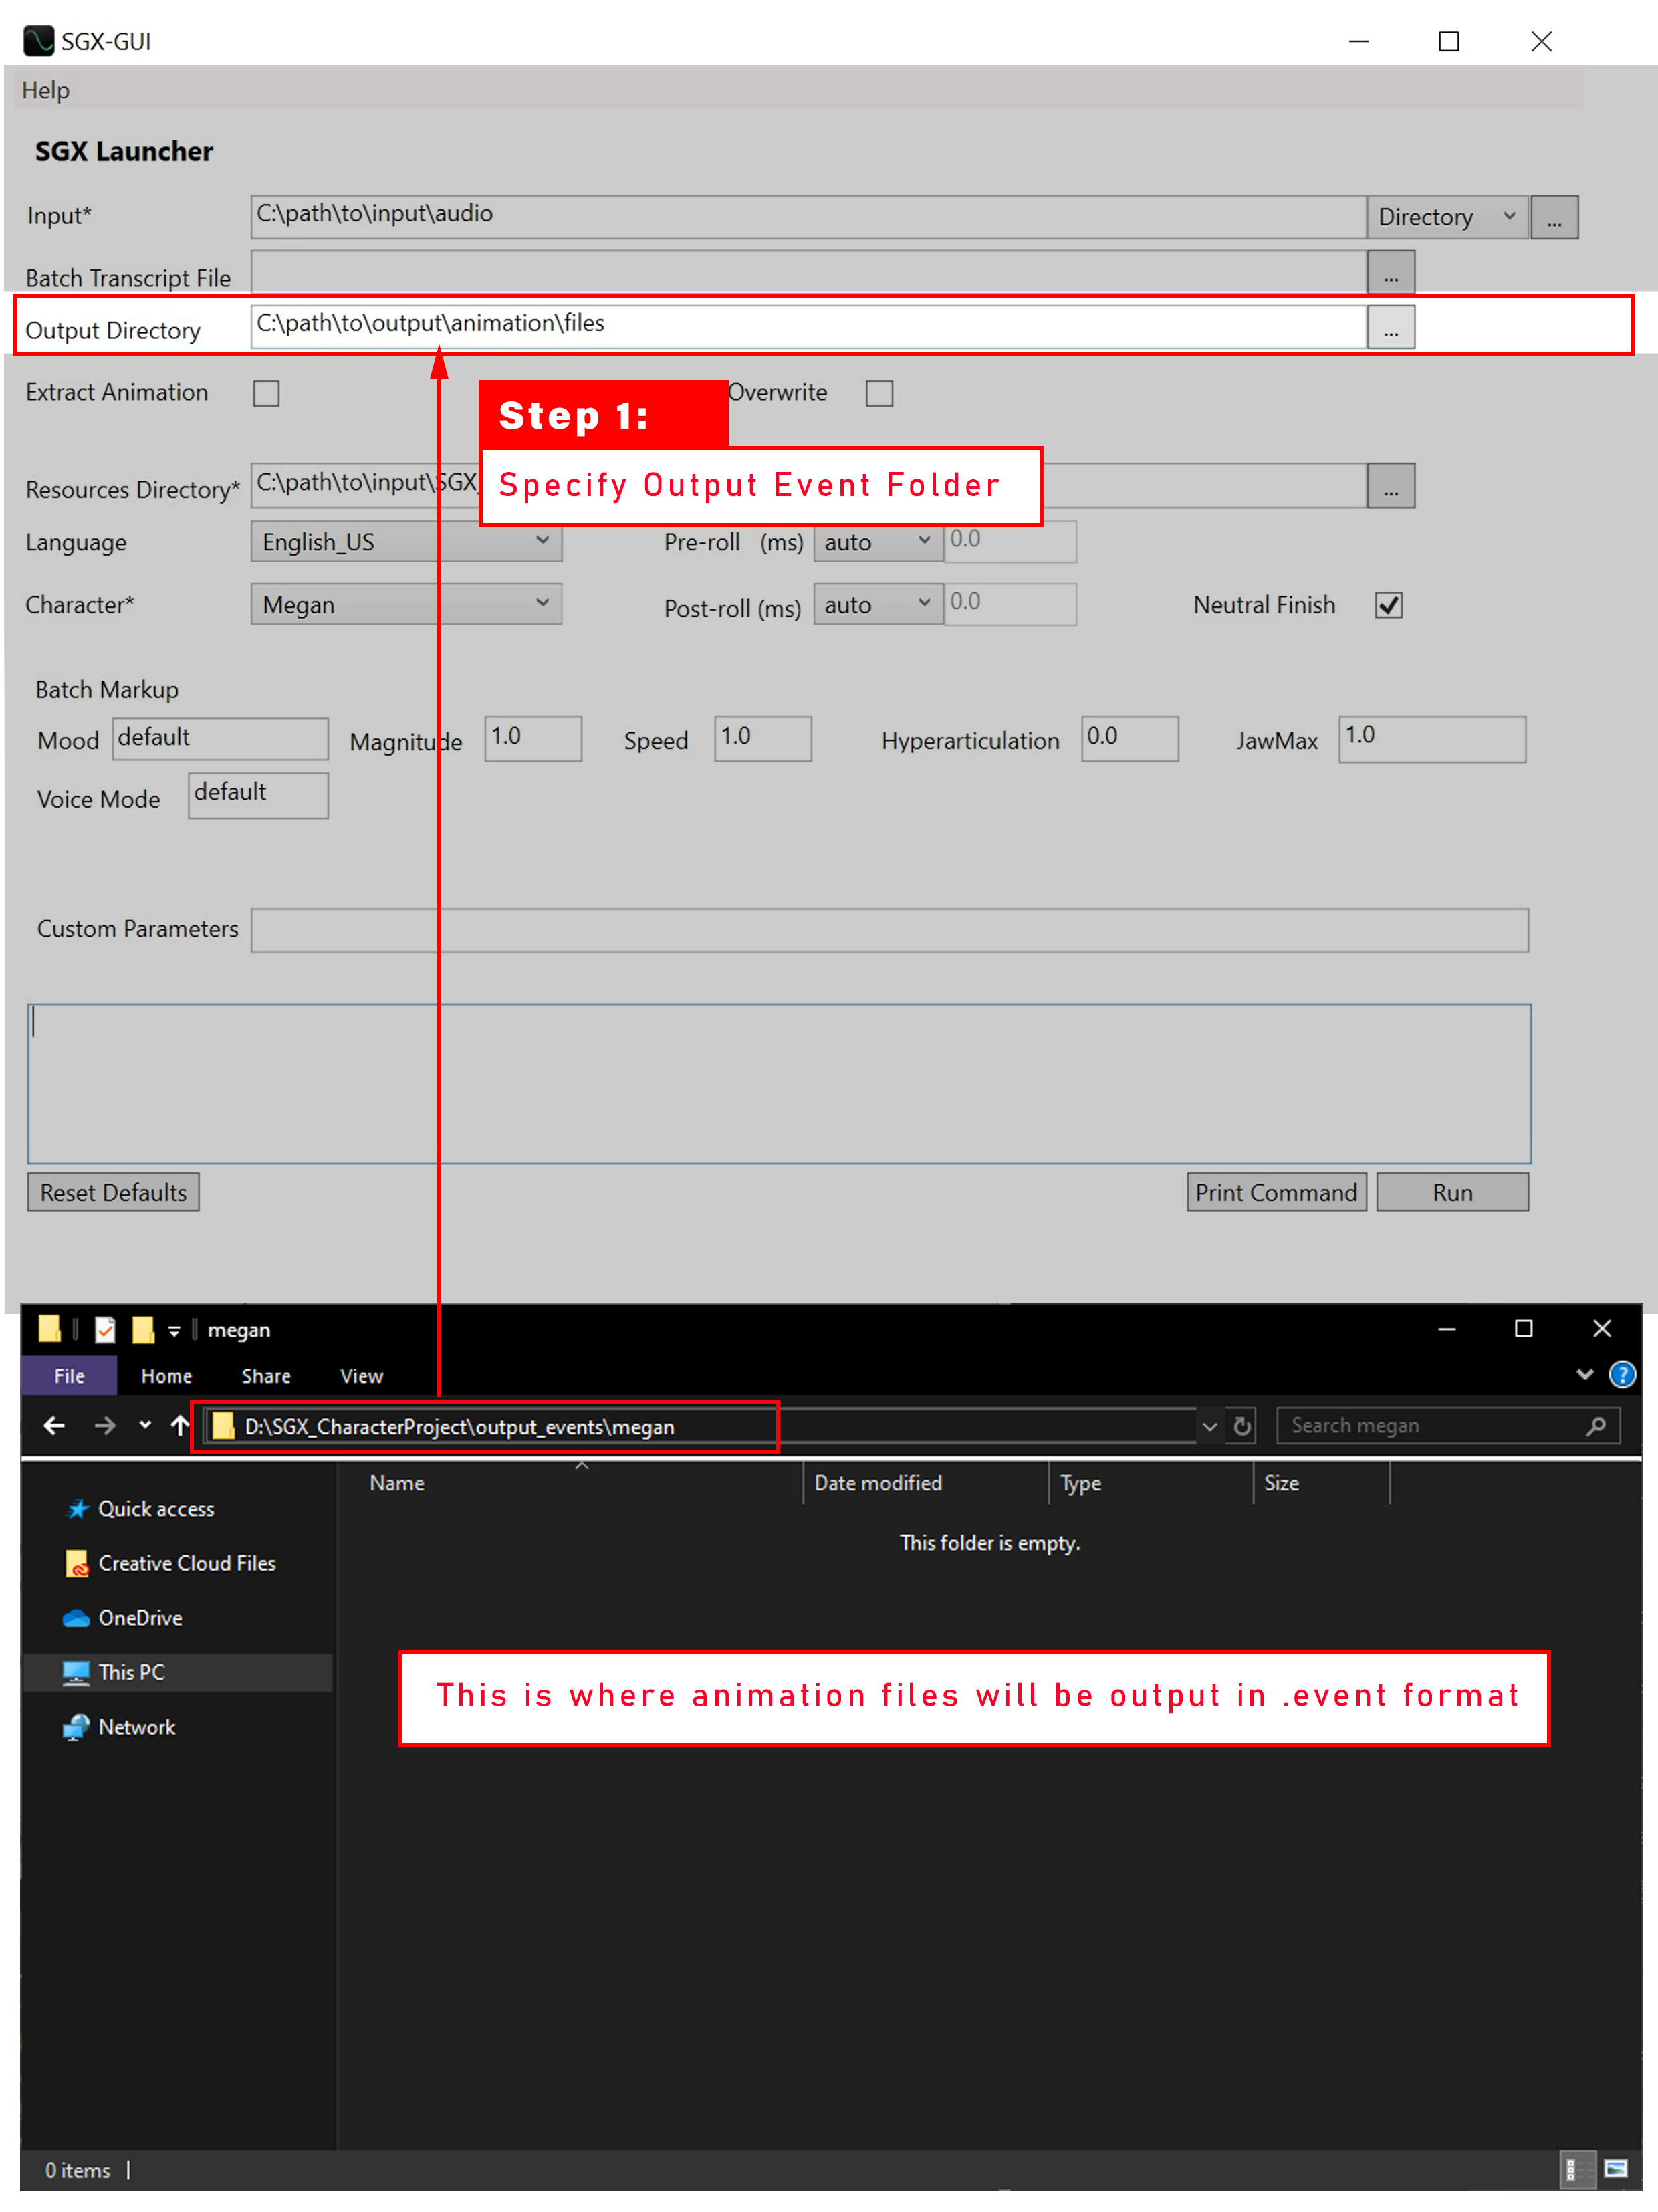This screenshot has height=2212, width=1658.
Task: Browse for the Batch Transcript File
Action: click(x=1392, y=273)
